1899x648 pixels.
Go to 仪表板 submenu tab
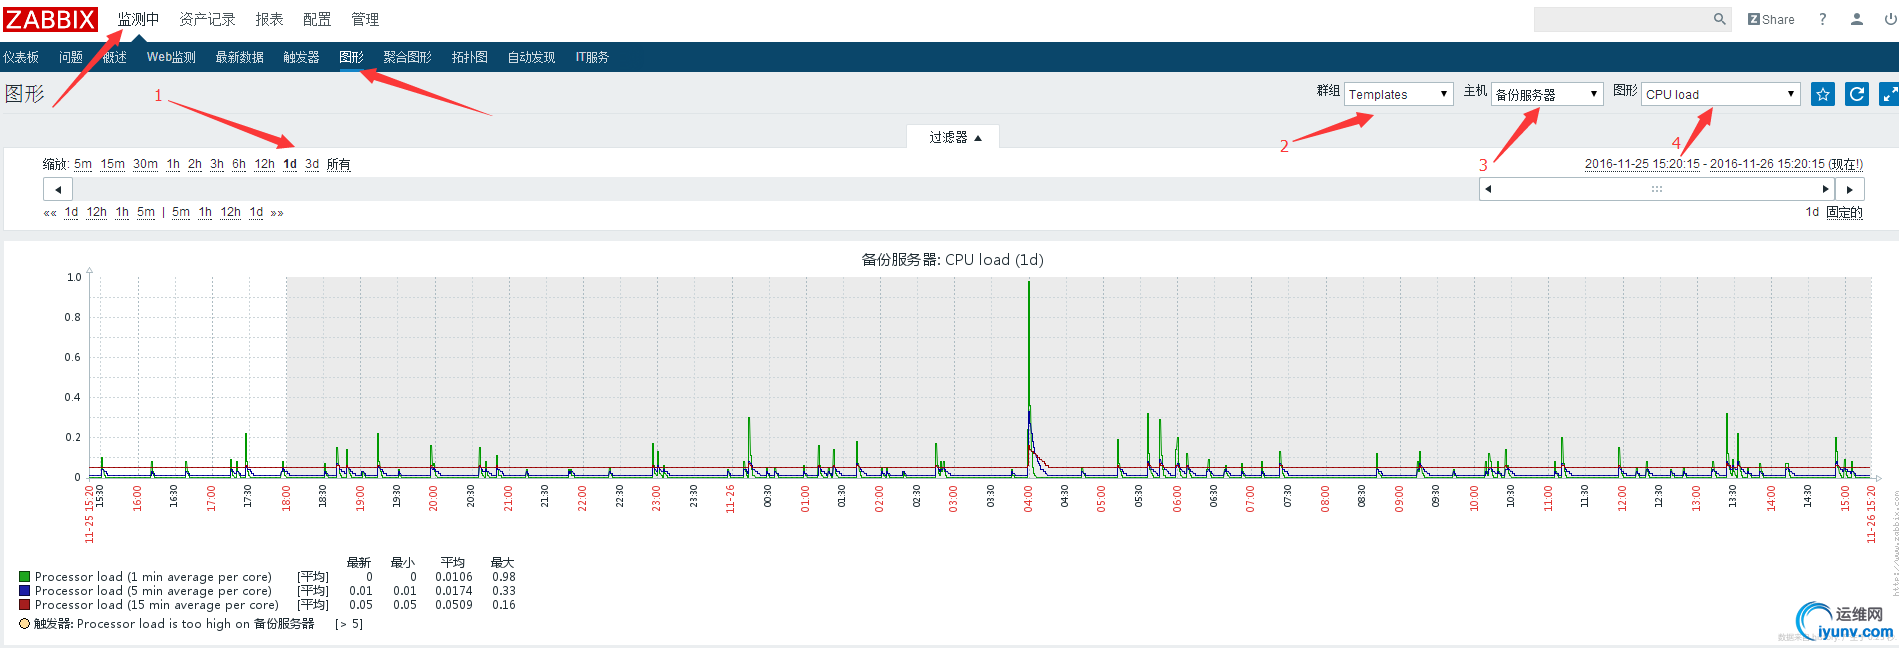tap(21, 57)
